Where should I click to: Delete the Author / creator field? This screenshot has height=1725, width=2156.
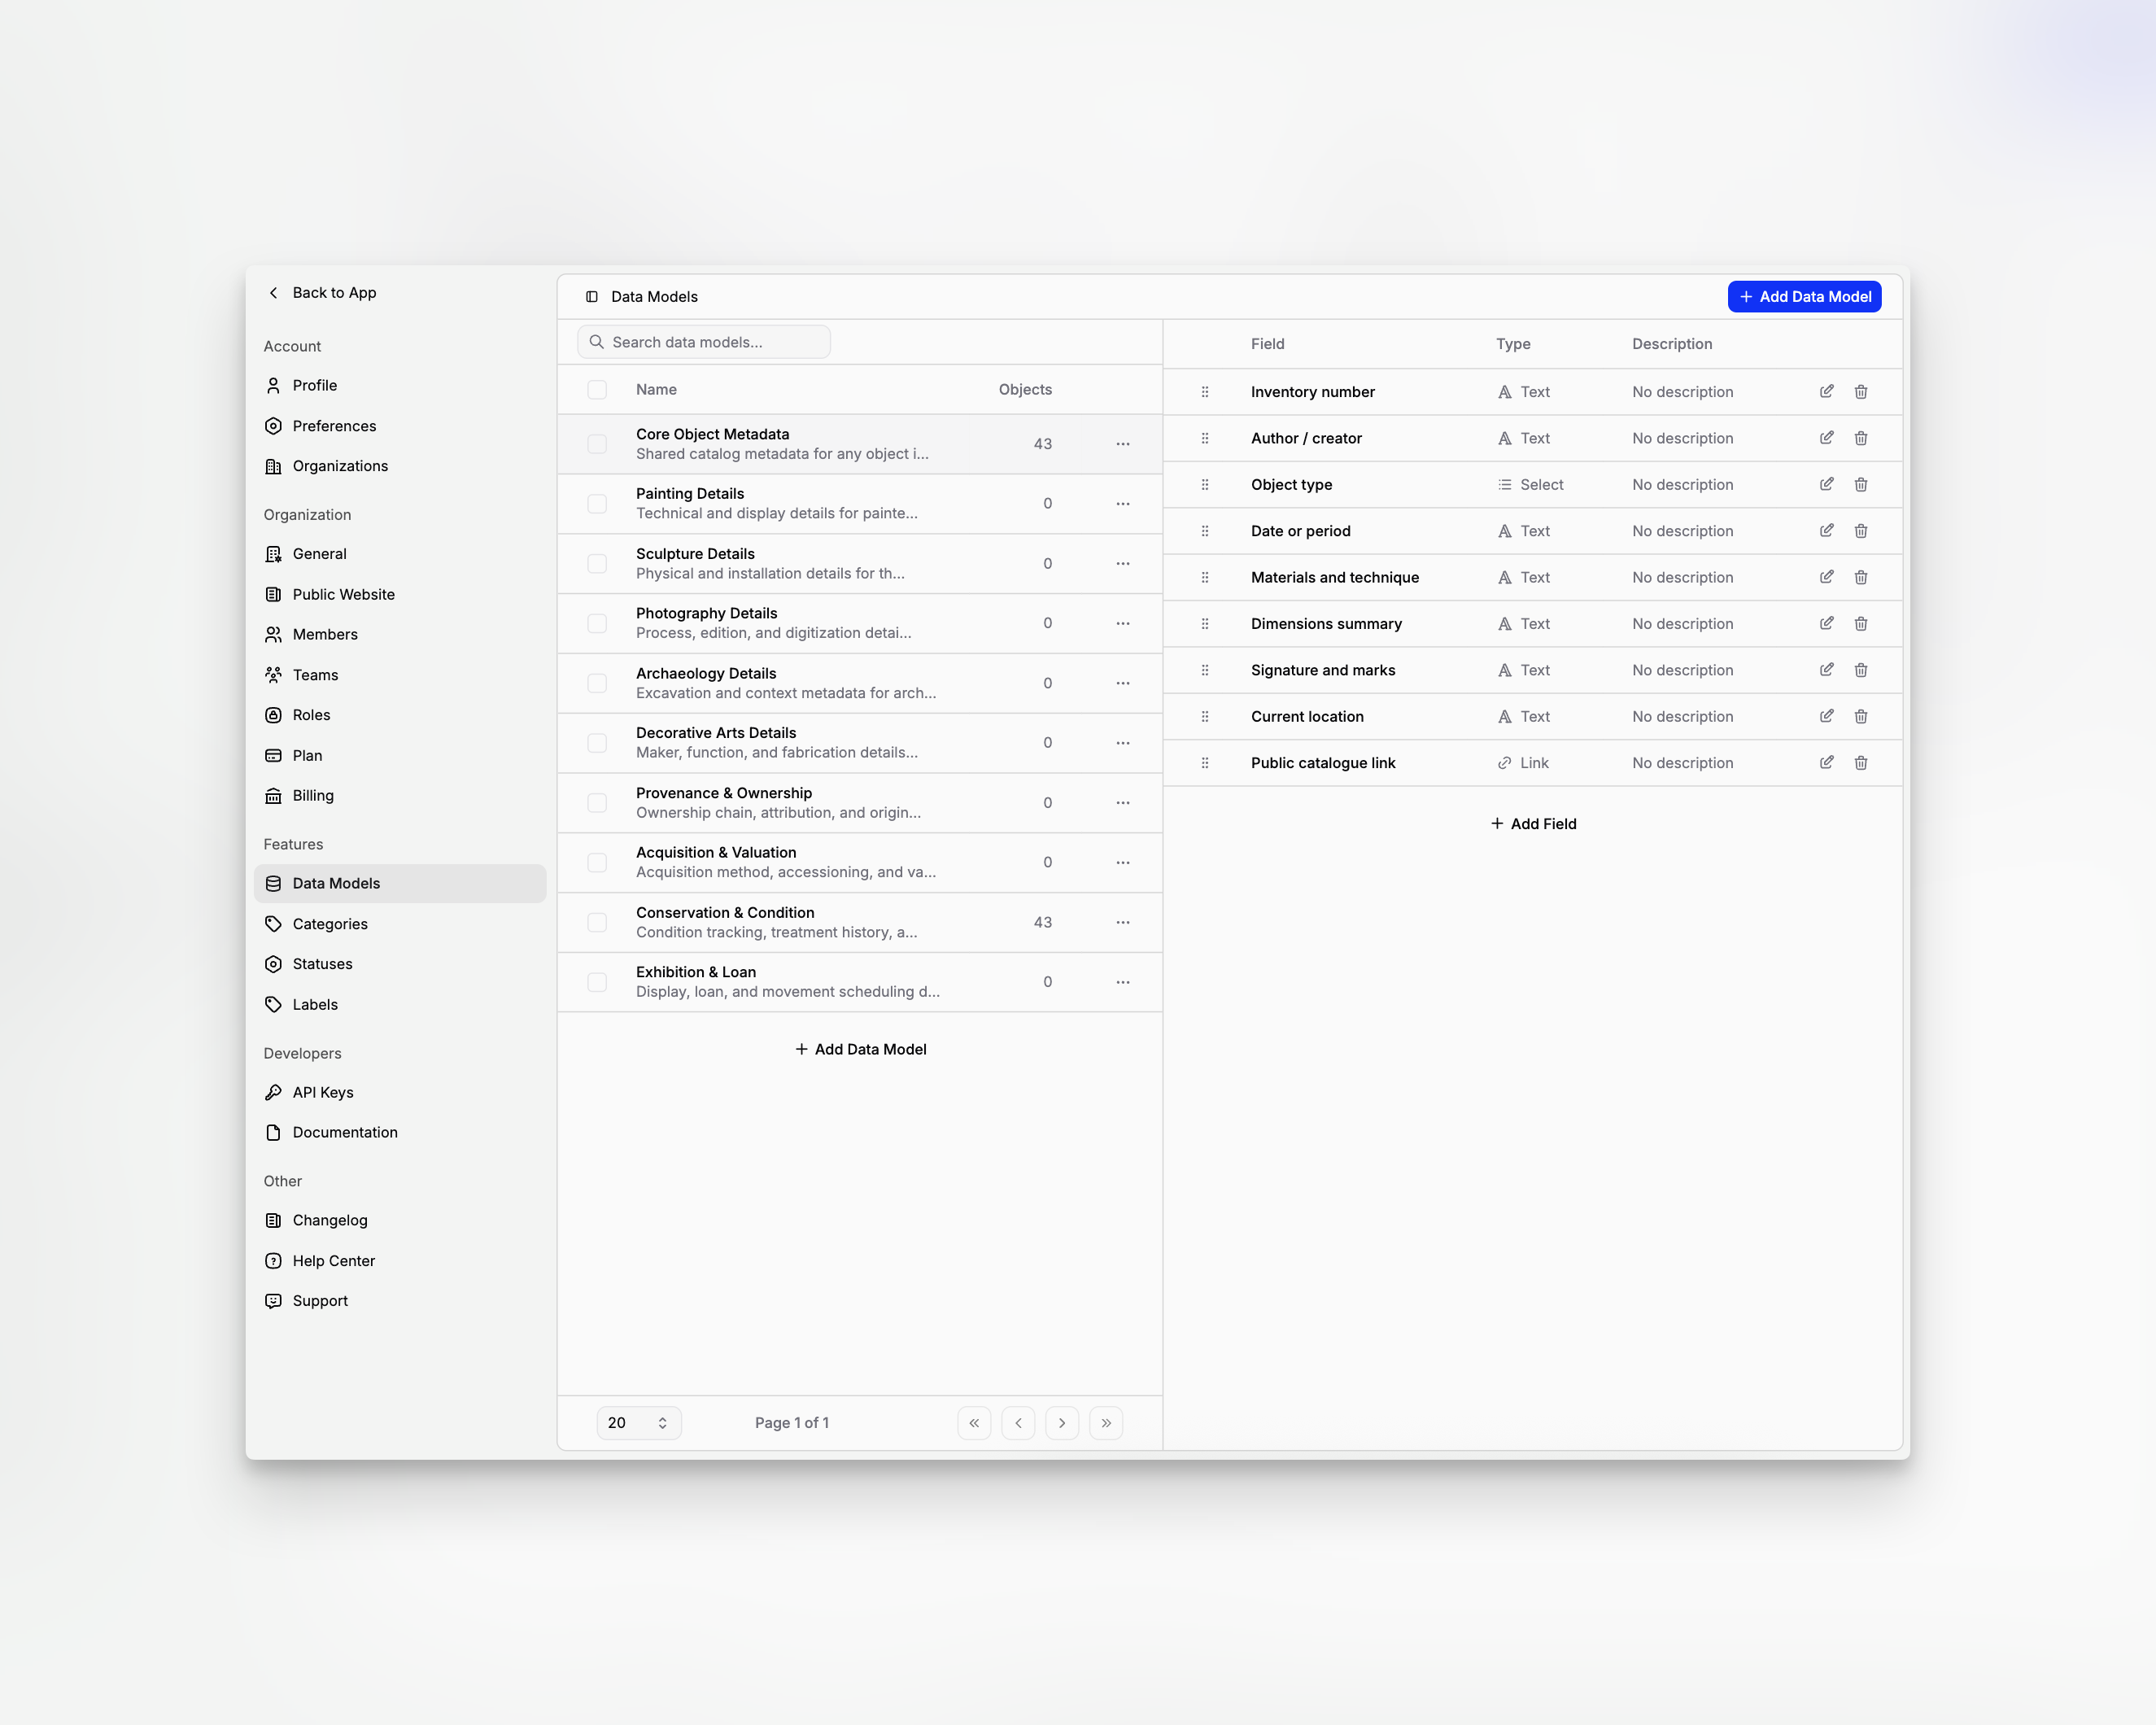click(x=1860, y=438)
